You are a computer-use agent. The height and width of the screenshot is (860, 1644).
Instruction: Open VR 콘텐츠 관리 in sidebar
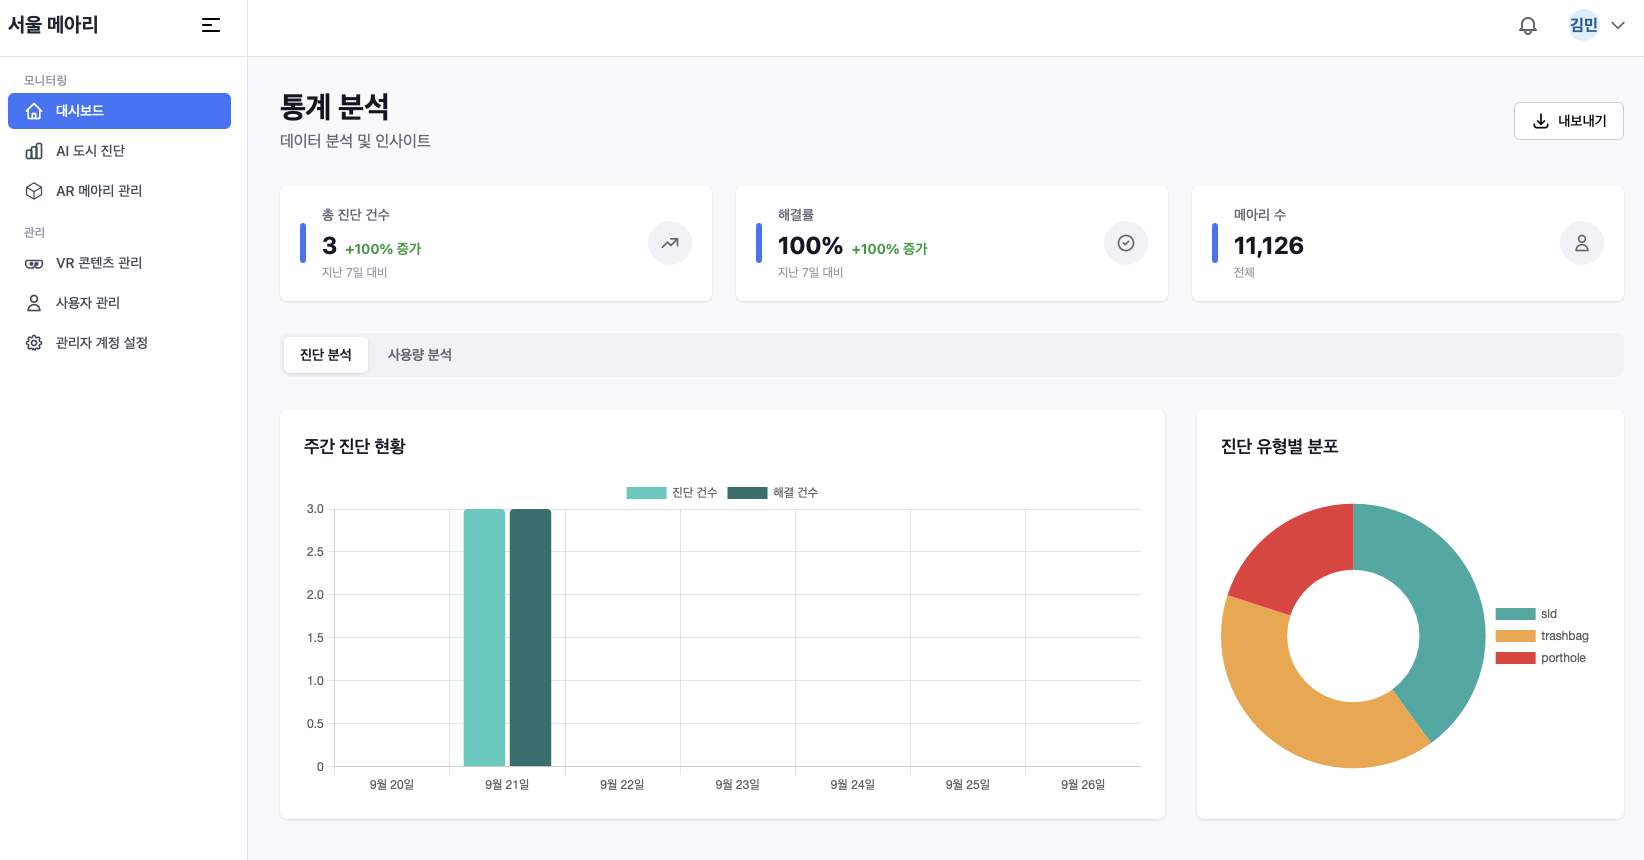(x=119, y=263)
